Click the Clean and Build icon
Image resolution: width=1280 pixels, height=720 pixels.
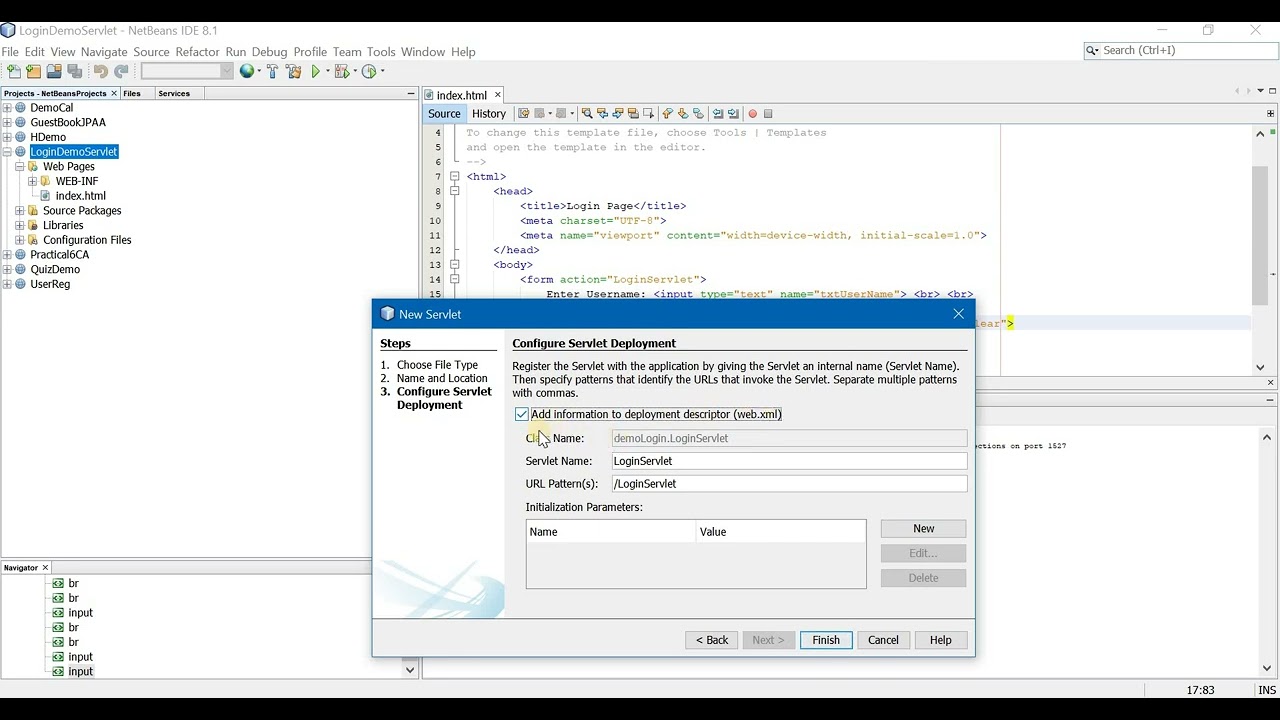coord(293,71)
